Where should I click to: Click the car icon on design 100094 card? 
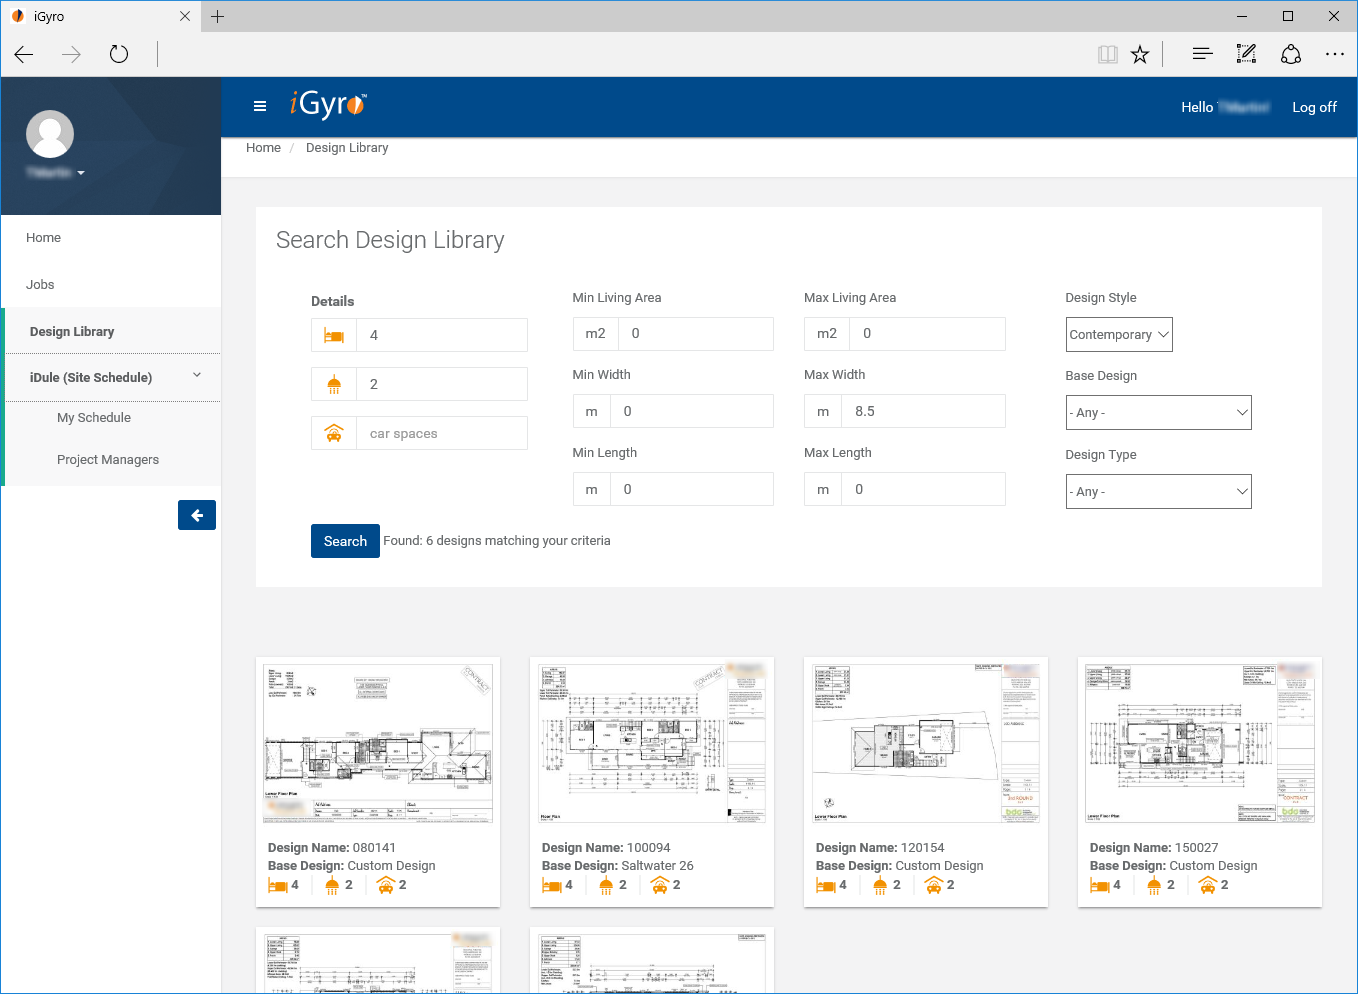tap(659, 885)
